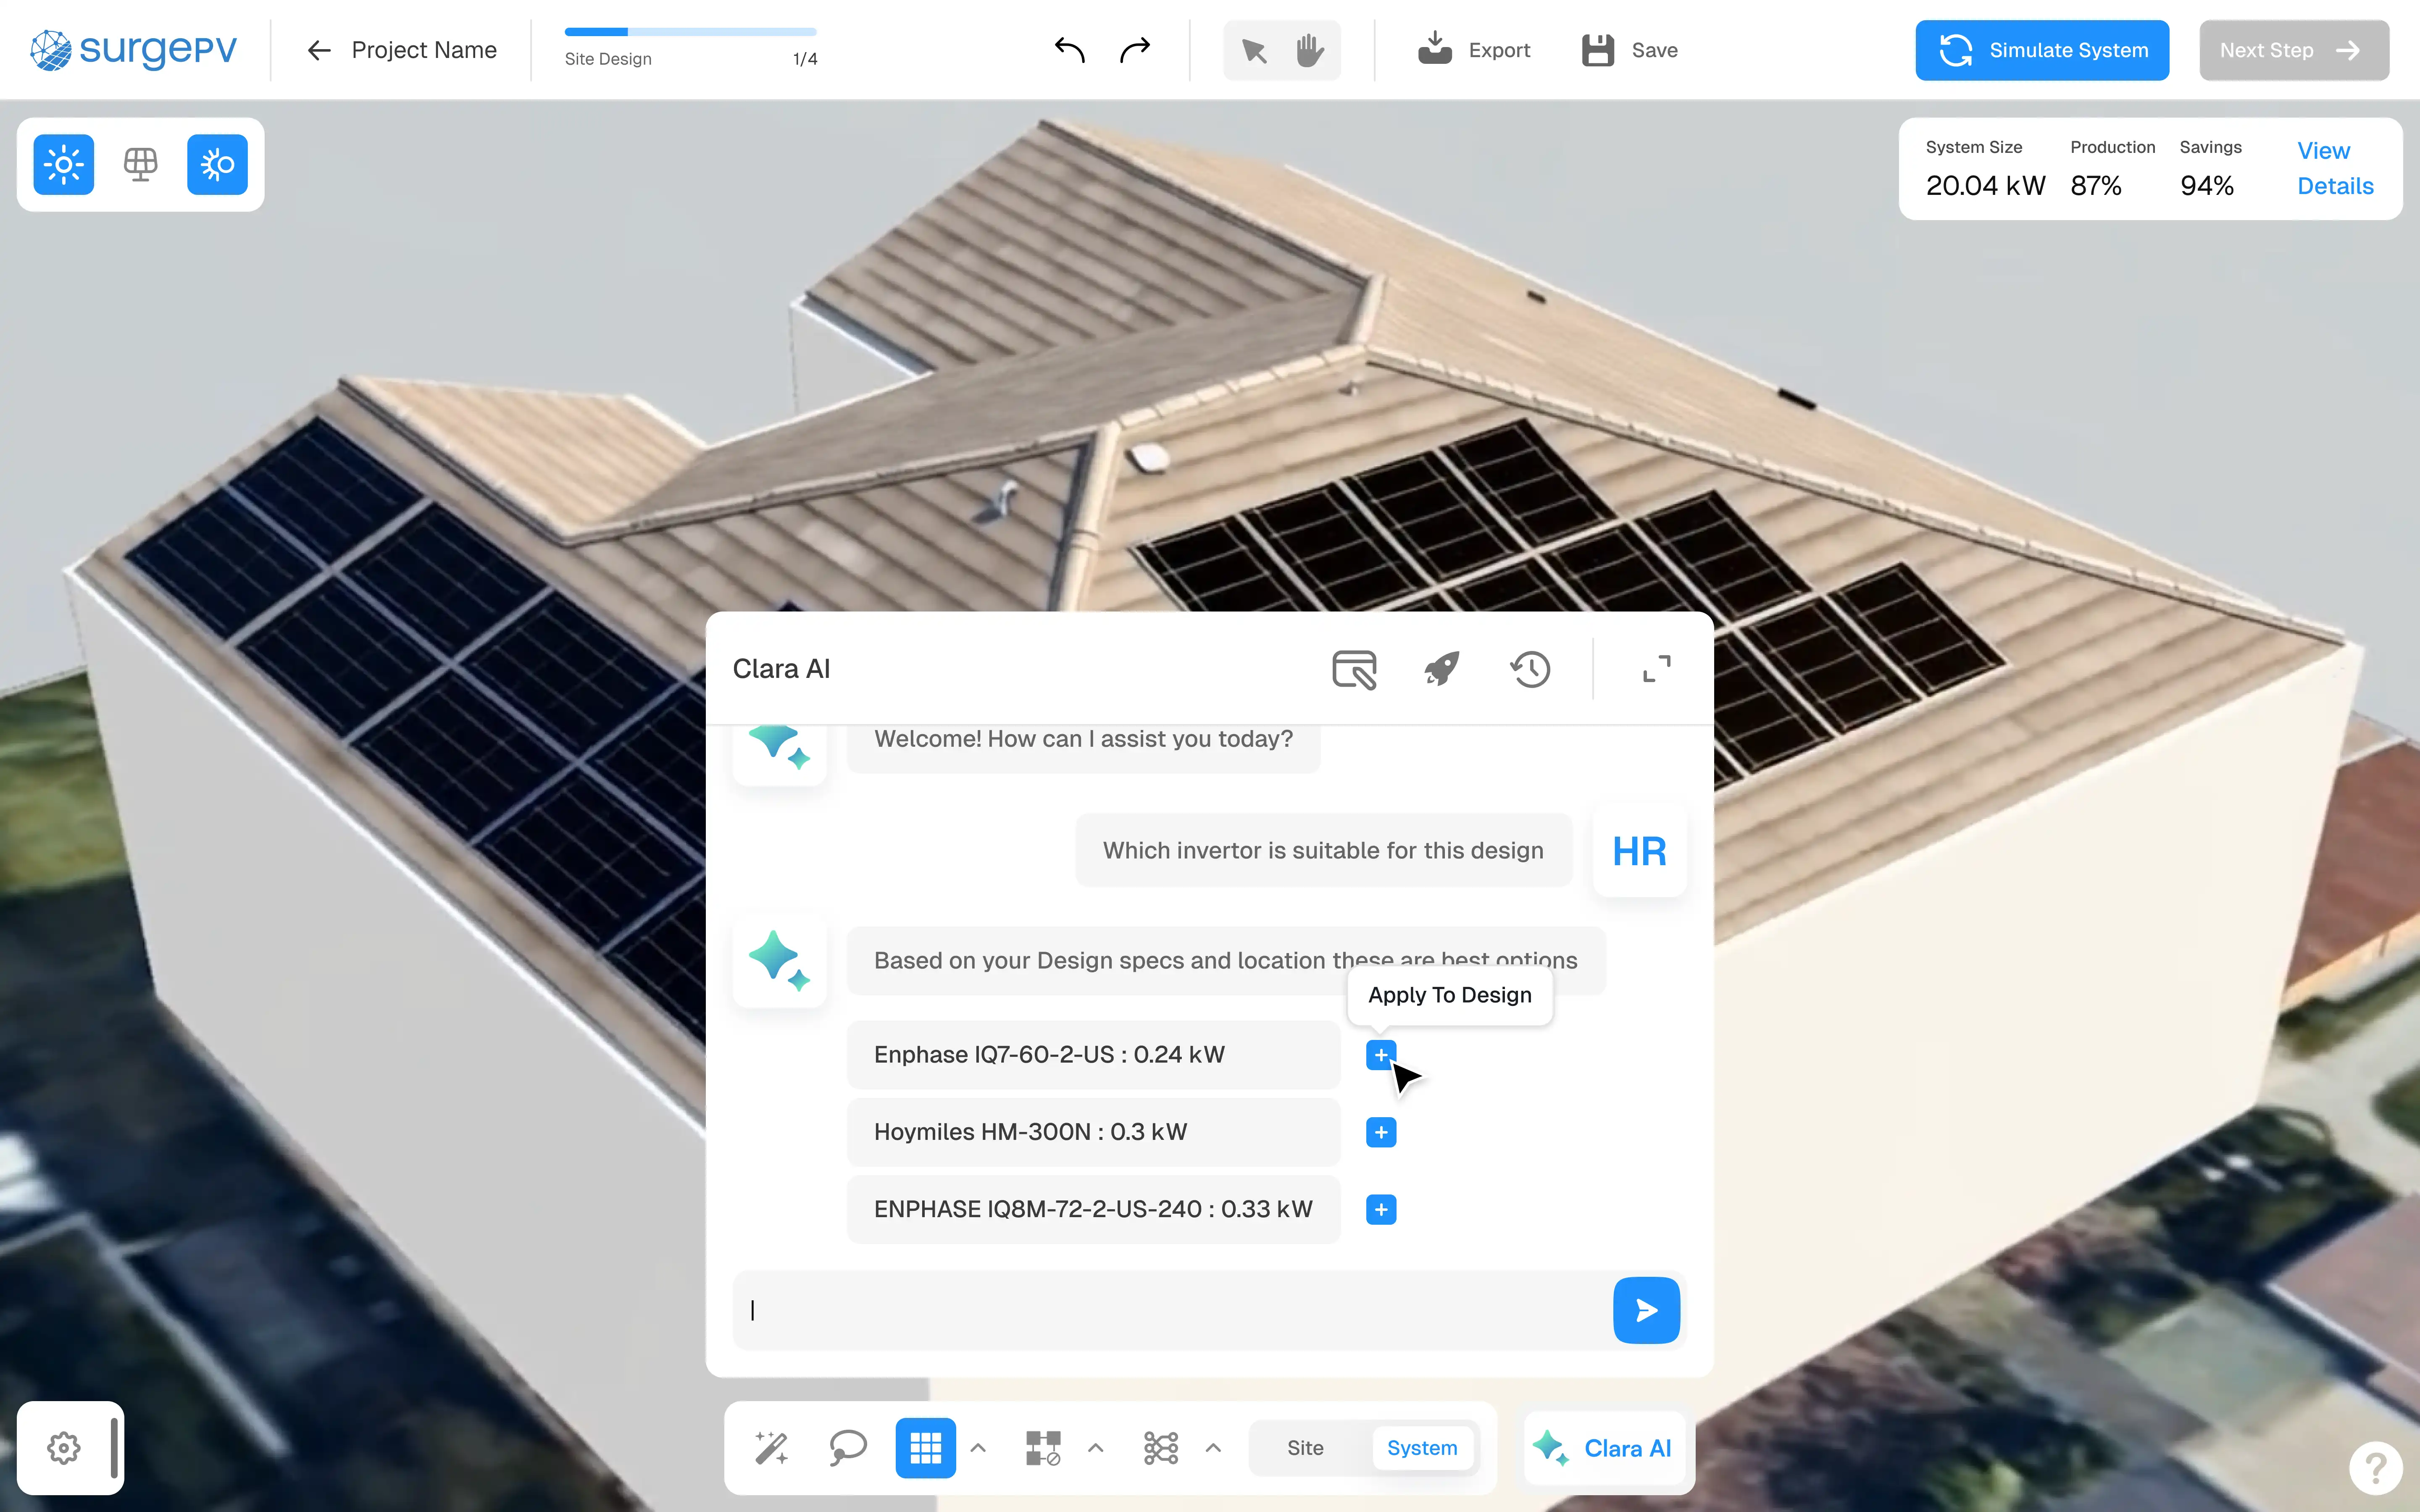Select Hoymiles HM-300N : 0.3 kW option
The height and width of the screenshot is (1512, 2420).
point(1093,1132)
